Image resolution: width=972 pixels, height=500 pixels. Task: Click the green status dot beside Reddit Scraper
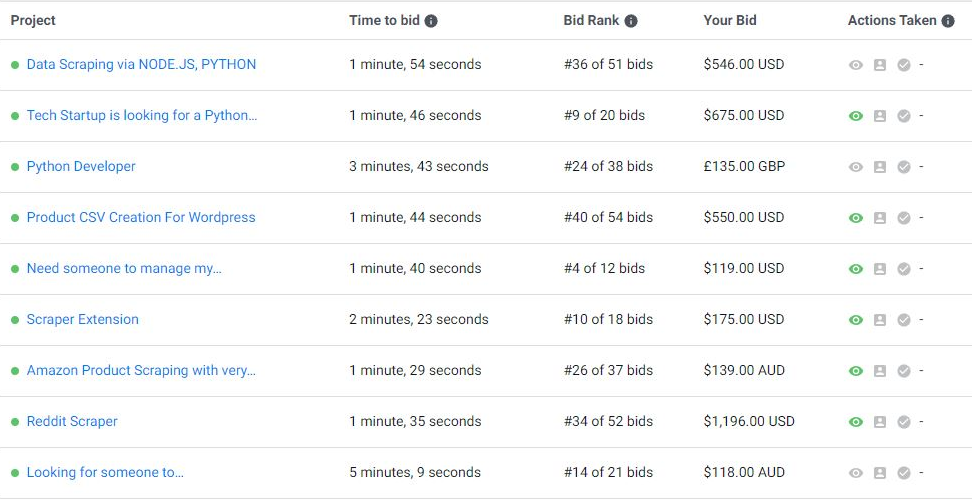pyautogui.click(x=15, y=422)
